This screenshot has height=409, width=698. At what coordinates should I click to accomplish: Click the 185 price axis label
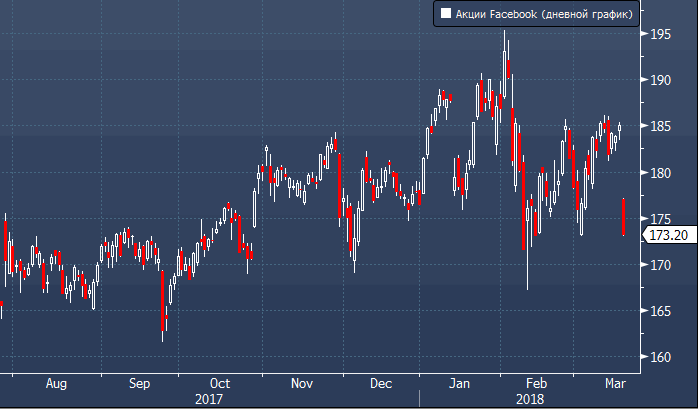point(660,126)
